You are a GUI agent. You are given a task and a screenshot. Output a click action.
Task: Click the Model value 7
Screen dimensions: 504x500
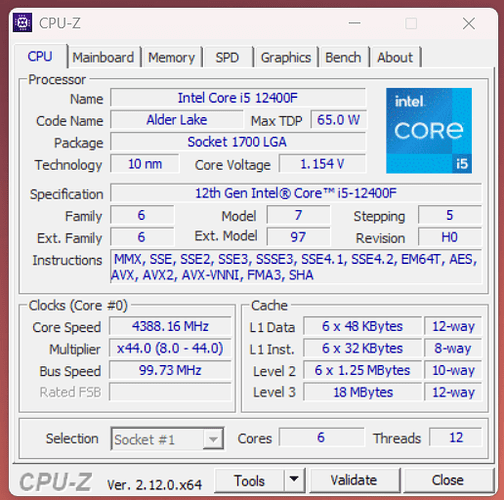(x=298, y=215)
